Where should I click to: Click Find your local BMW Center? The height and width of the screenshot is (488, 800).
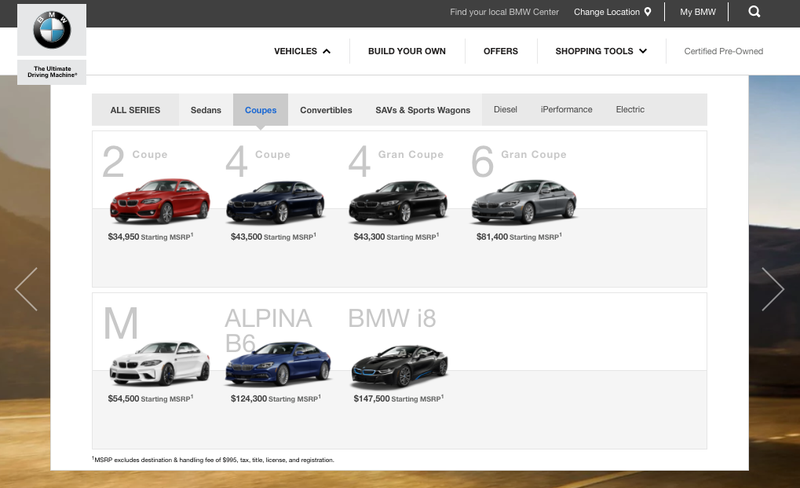504,12
